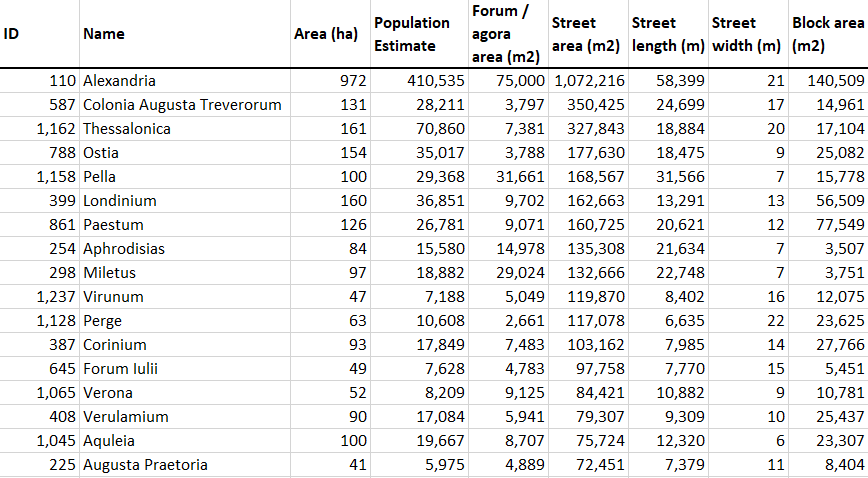Click the Miletus name cell
This screenshot has height=478, width=868.
pyautogui.click(x=185, y=273)
